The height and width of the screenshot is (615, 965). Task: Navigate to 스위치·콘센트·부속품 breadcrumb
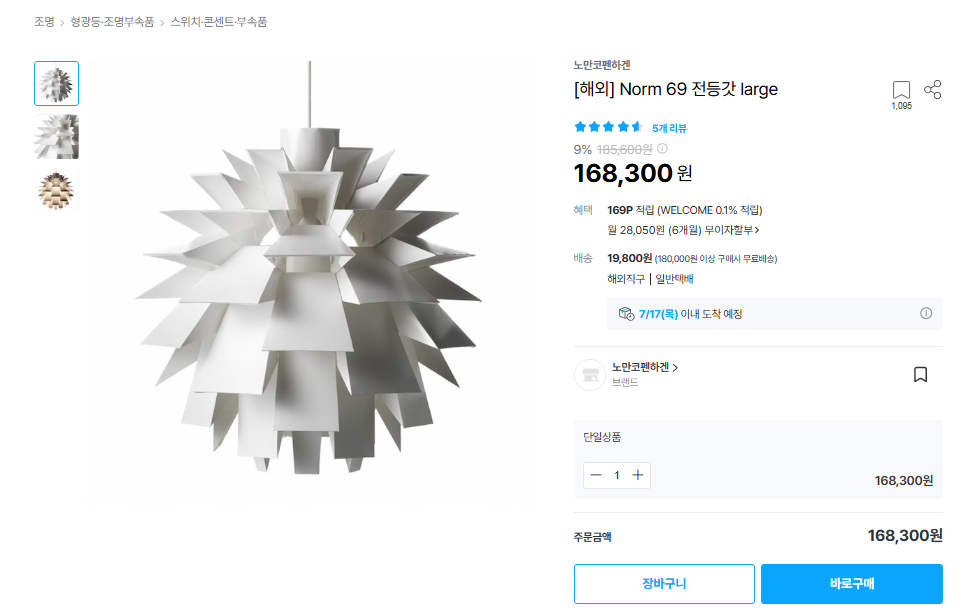pos(218,21)
